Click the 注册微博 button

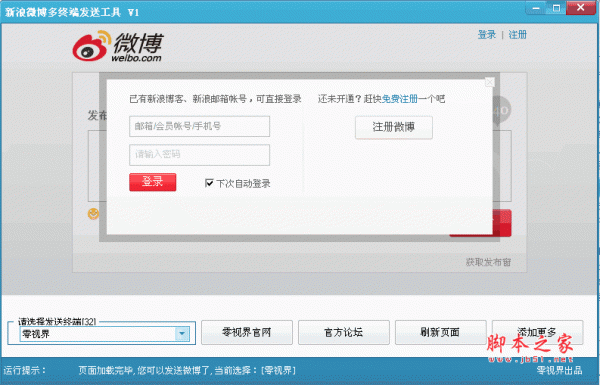394,127
